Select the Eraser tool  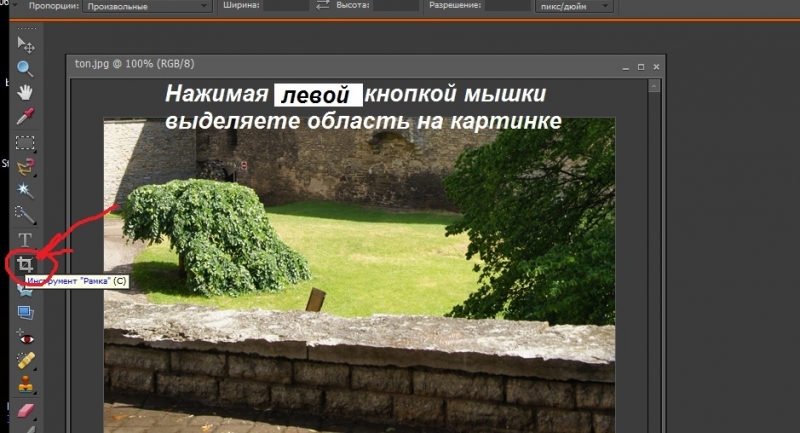coord(26,409)
